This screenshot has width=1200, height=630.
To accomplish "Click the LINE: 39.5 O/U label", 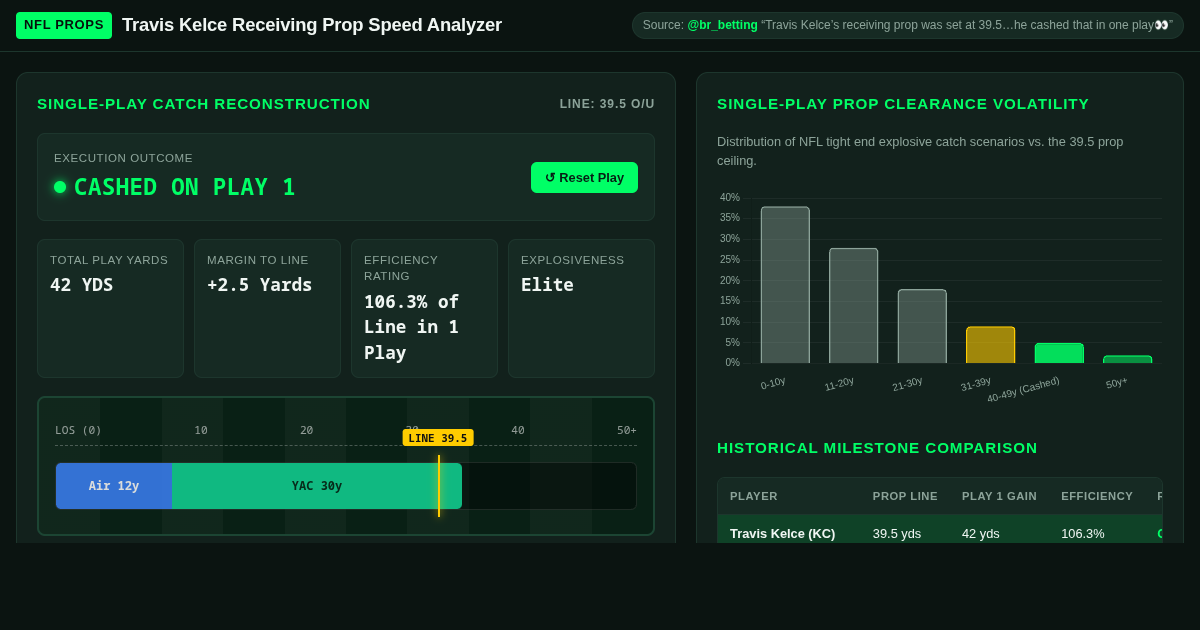I will 607,104.
